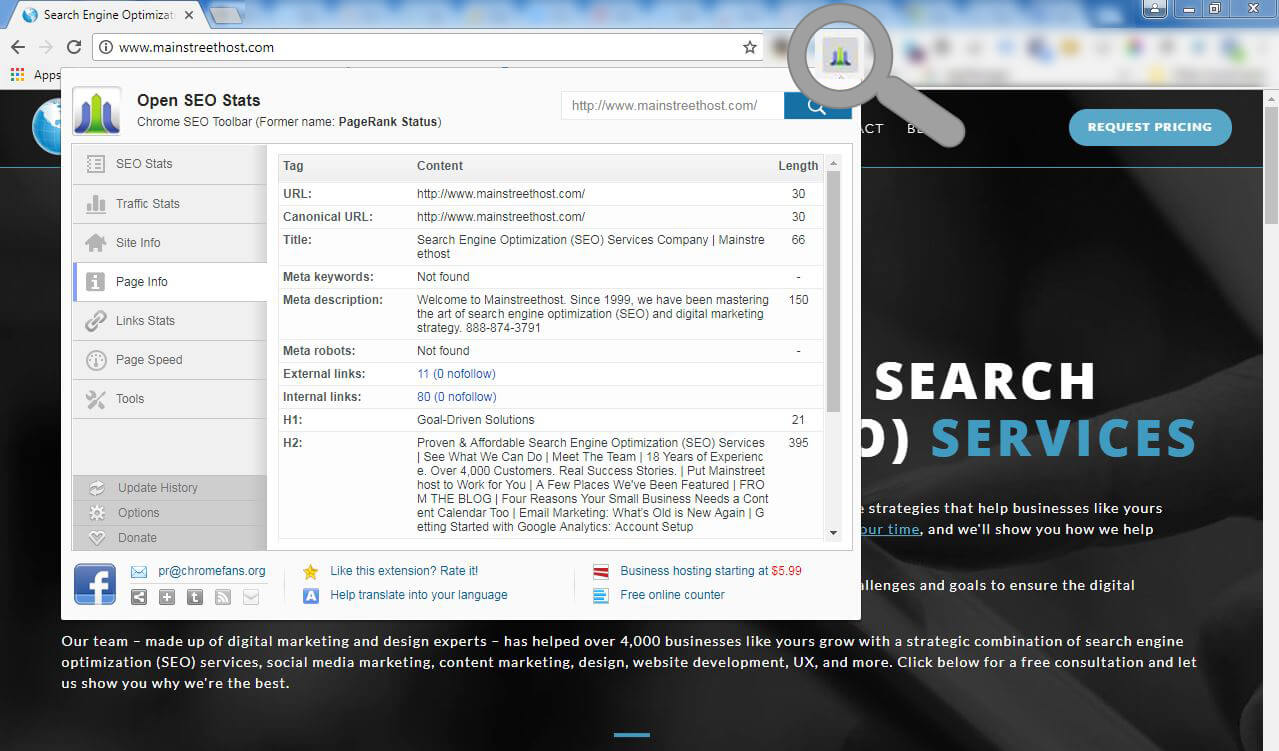This screenshot has height=751, width=1279.
Task: Click the Page Info table scrollbar thumb
Action: (x=834, y=291)
